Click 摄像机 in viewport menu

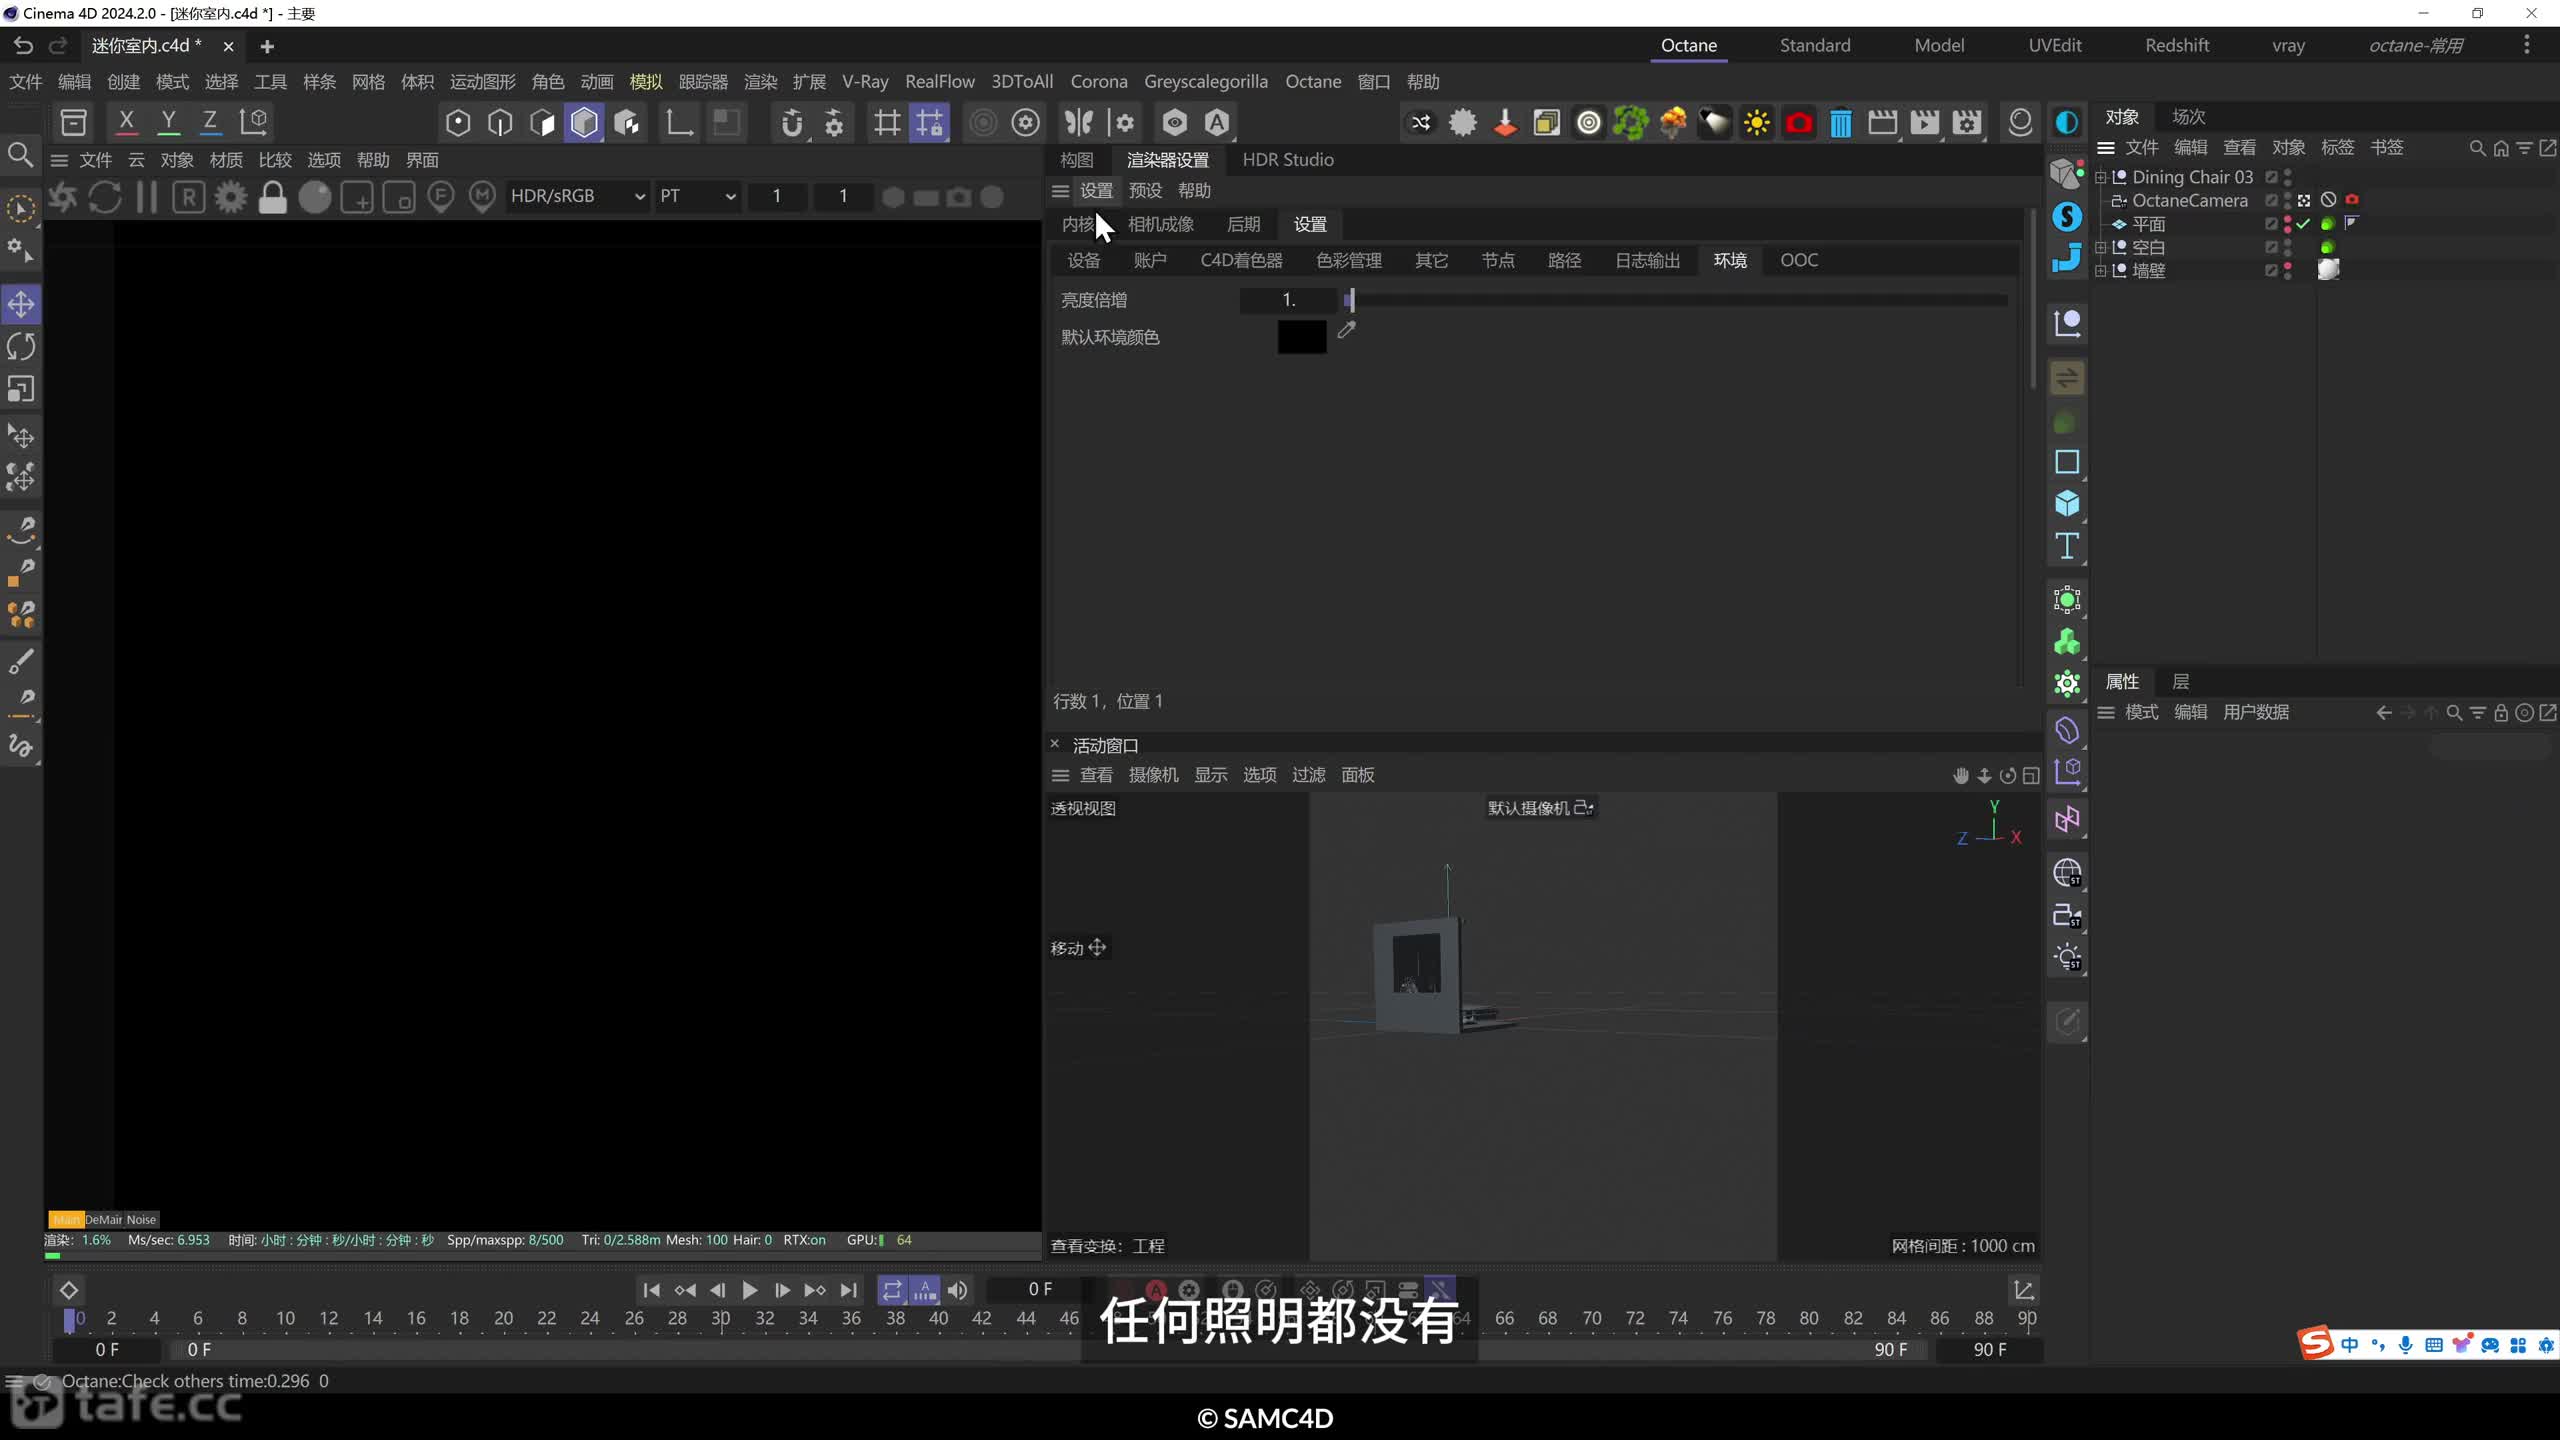point(1153,775)
